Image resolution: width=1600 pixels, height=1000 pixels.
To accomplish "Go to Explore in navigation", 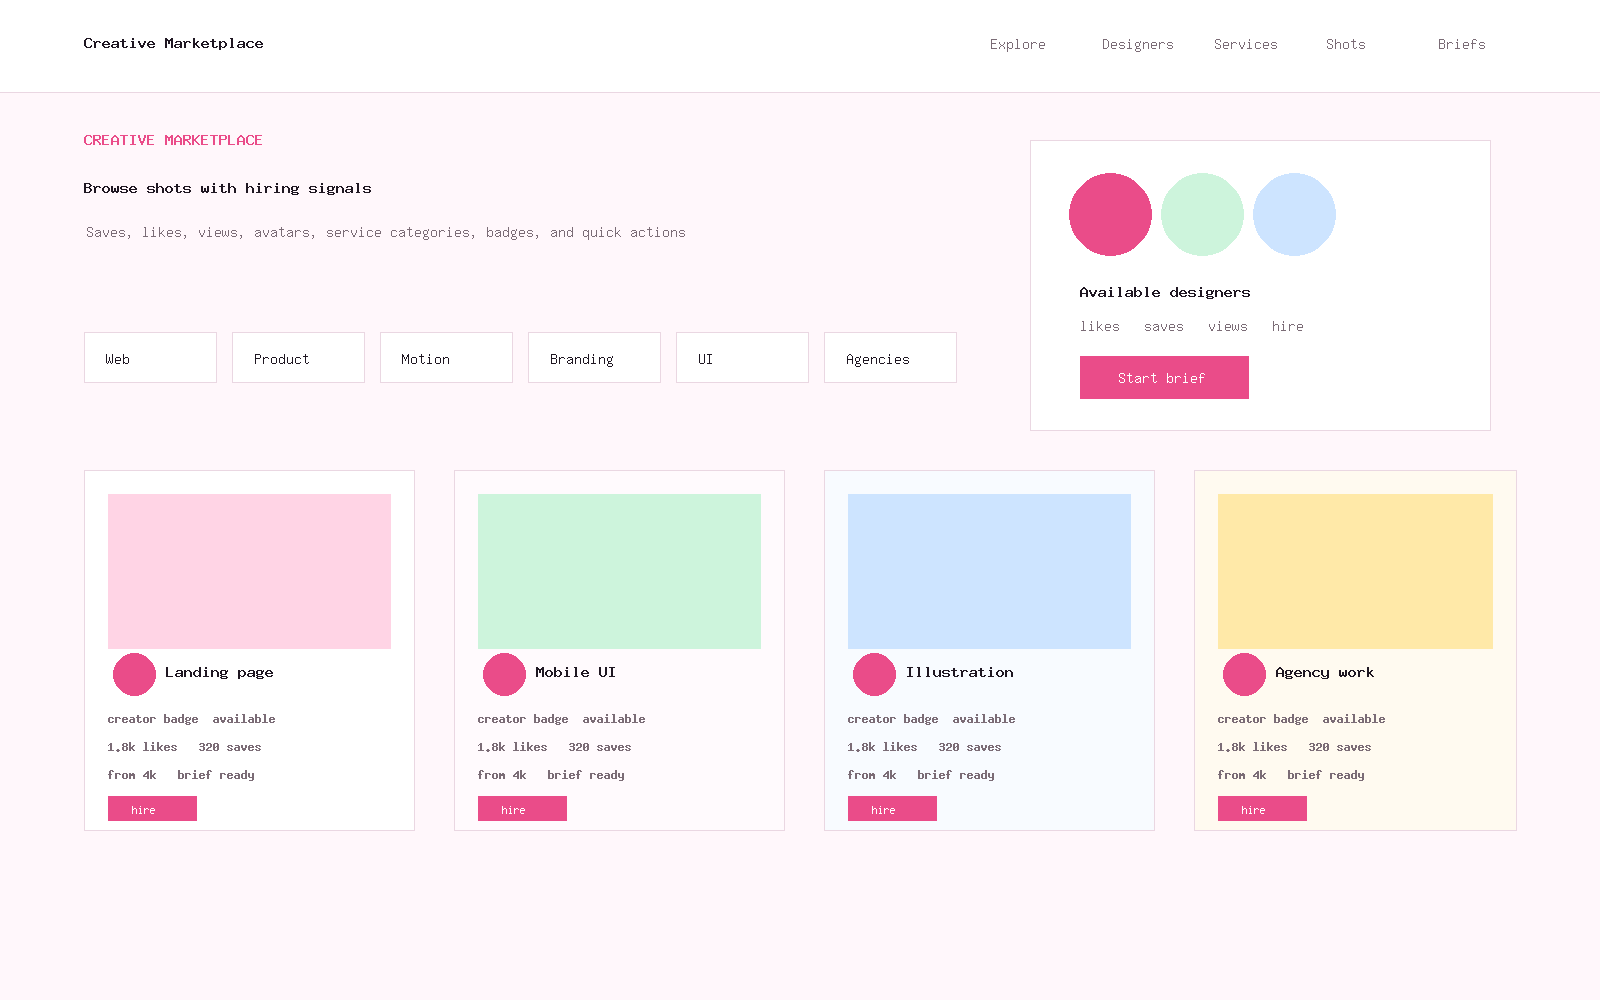I will pos(1018,45).
